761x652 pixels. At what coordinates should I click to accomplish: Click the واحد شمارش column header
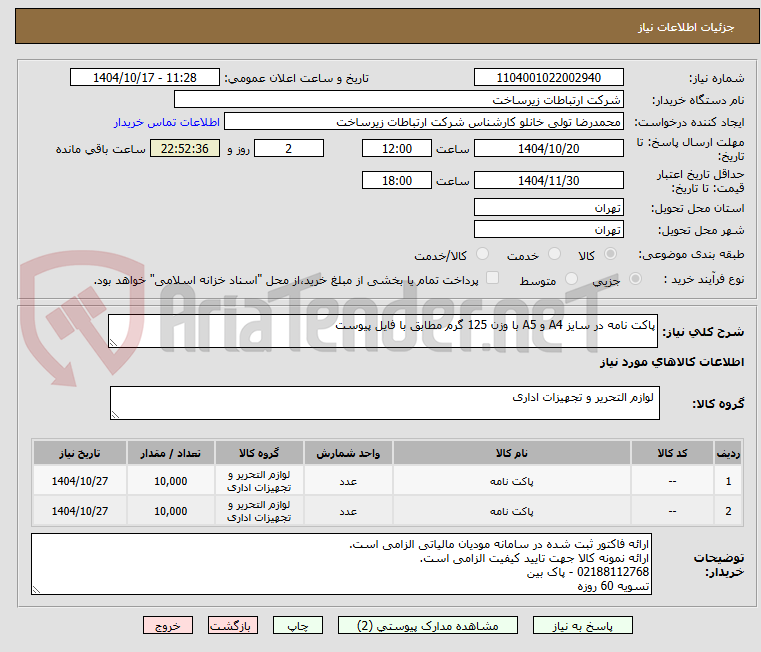[348, 453]
